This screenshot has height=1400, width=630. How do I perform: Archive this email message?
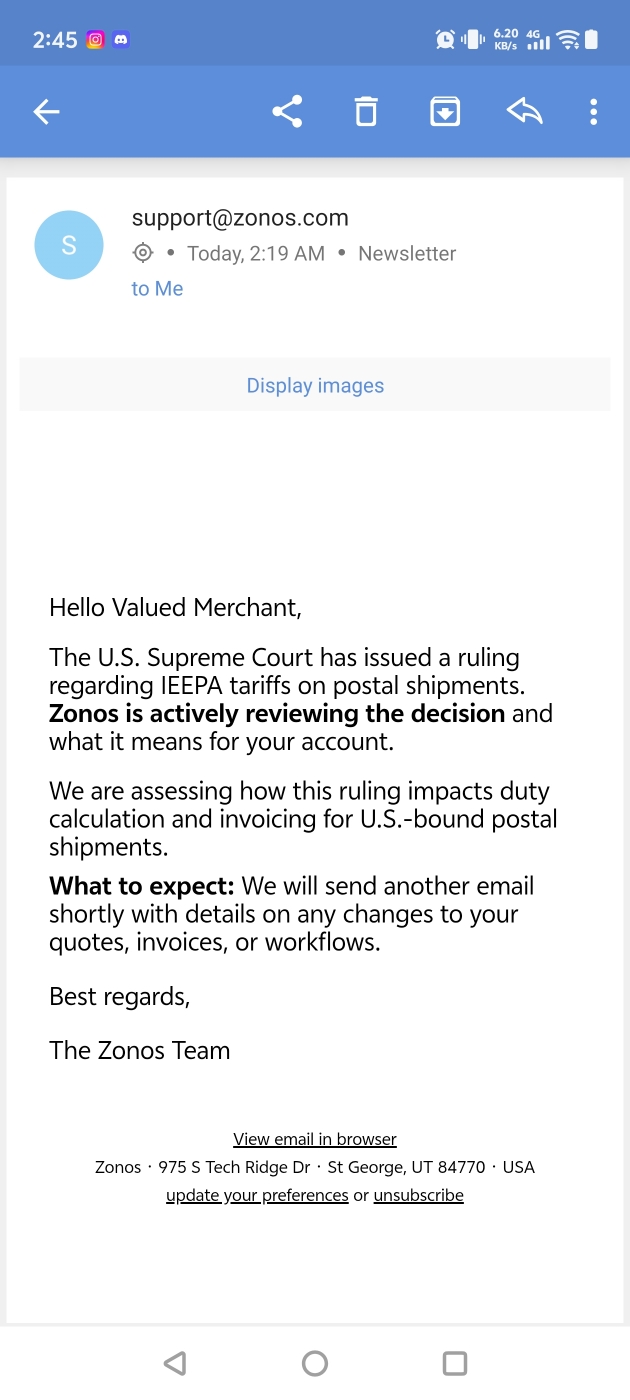pyautogui.click(x=444, y=112)
